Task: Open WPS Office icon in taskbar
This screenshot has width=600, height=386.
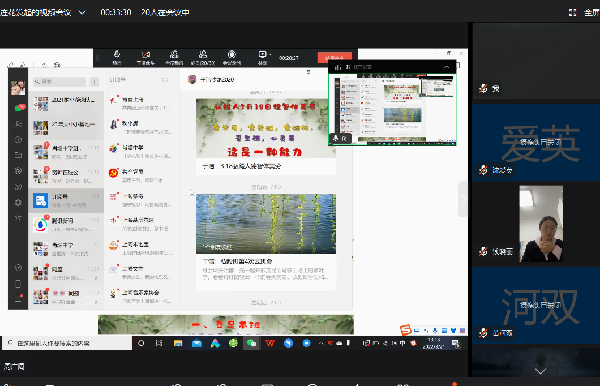Action: [x=270, y=343]
